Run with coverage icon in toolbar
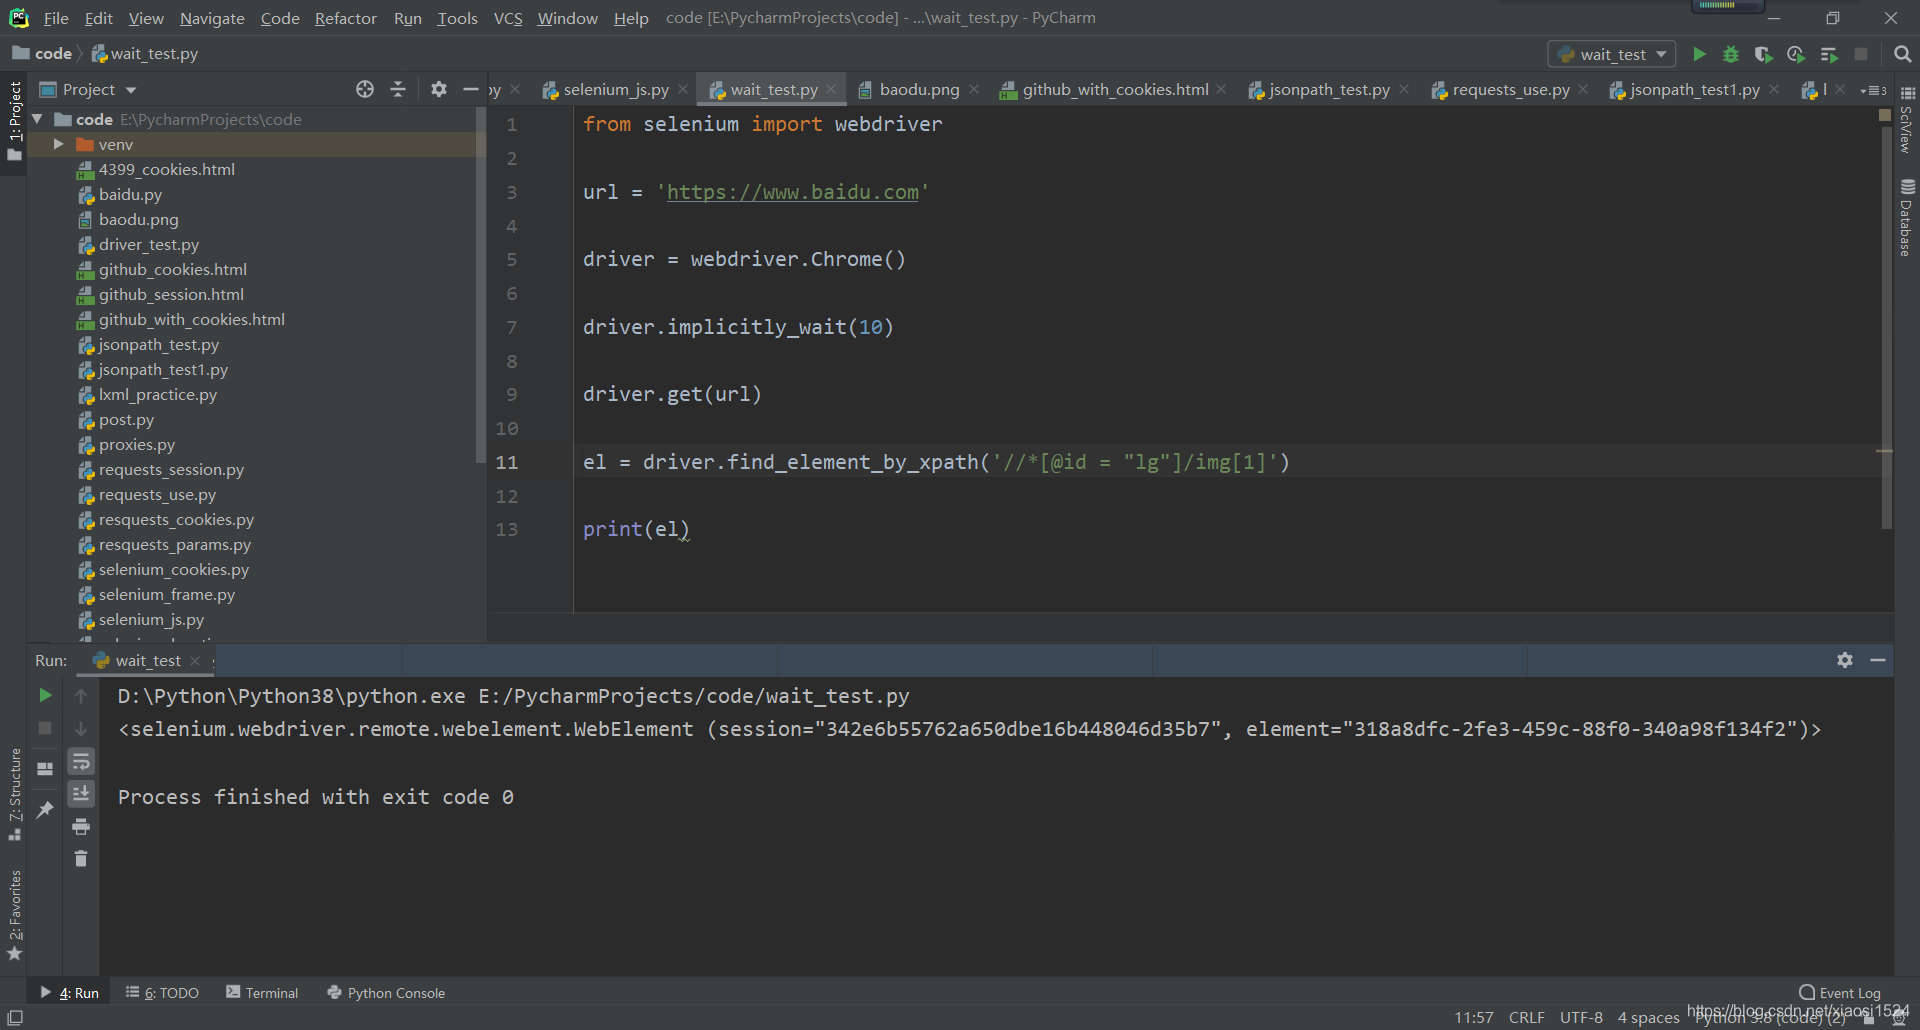The width and height of the screenshot is (1920, 1030). pos(1763,54)
